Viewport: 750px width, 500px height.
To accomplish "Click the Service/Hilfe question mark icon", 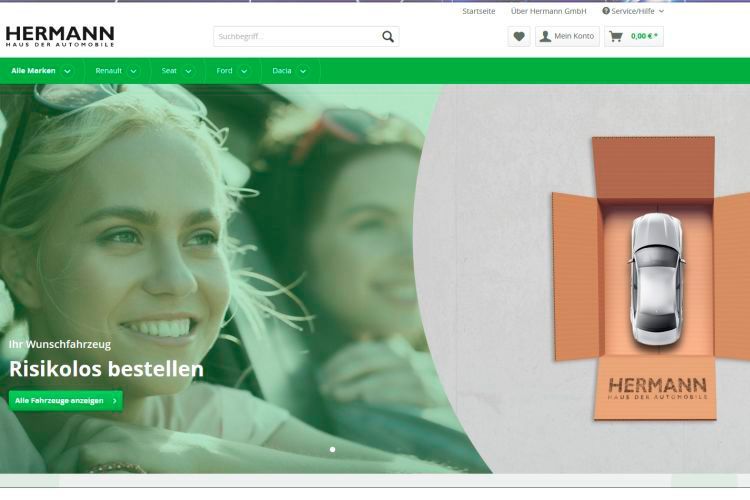I will [606, 11].
